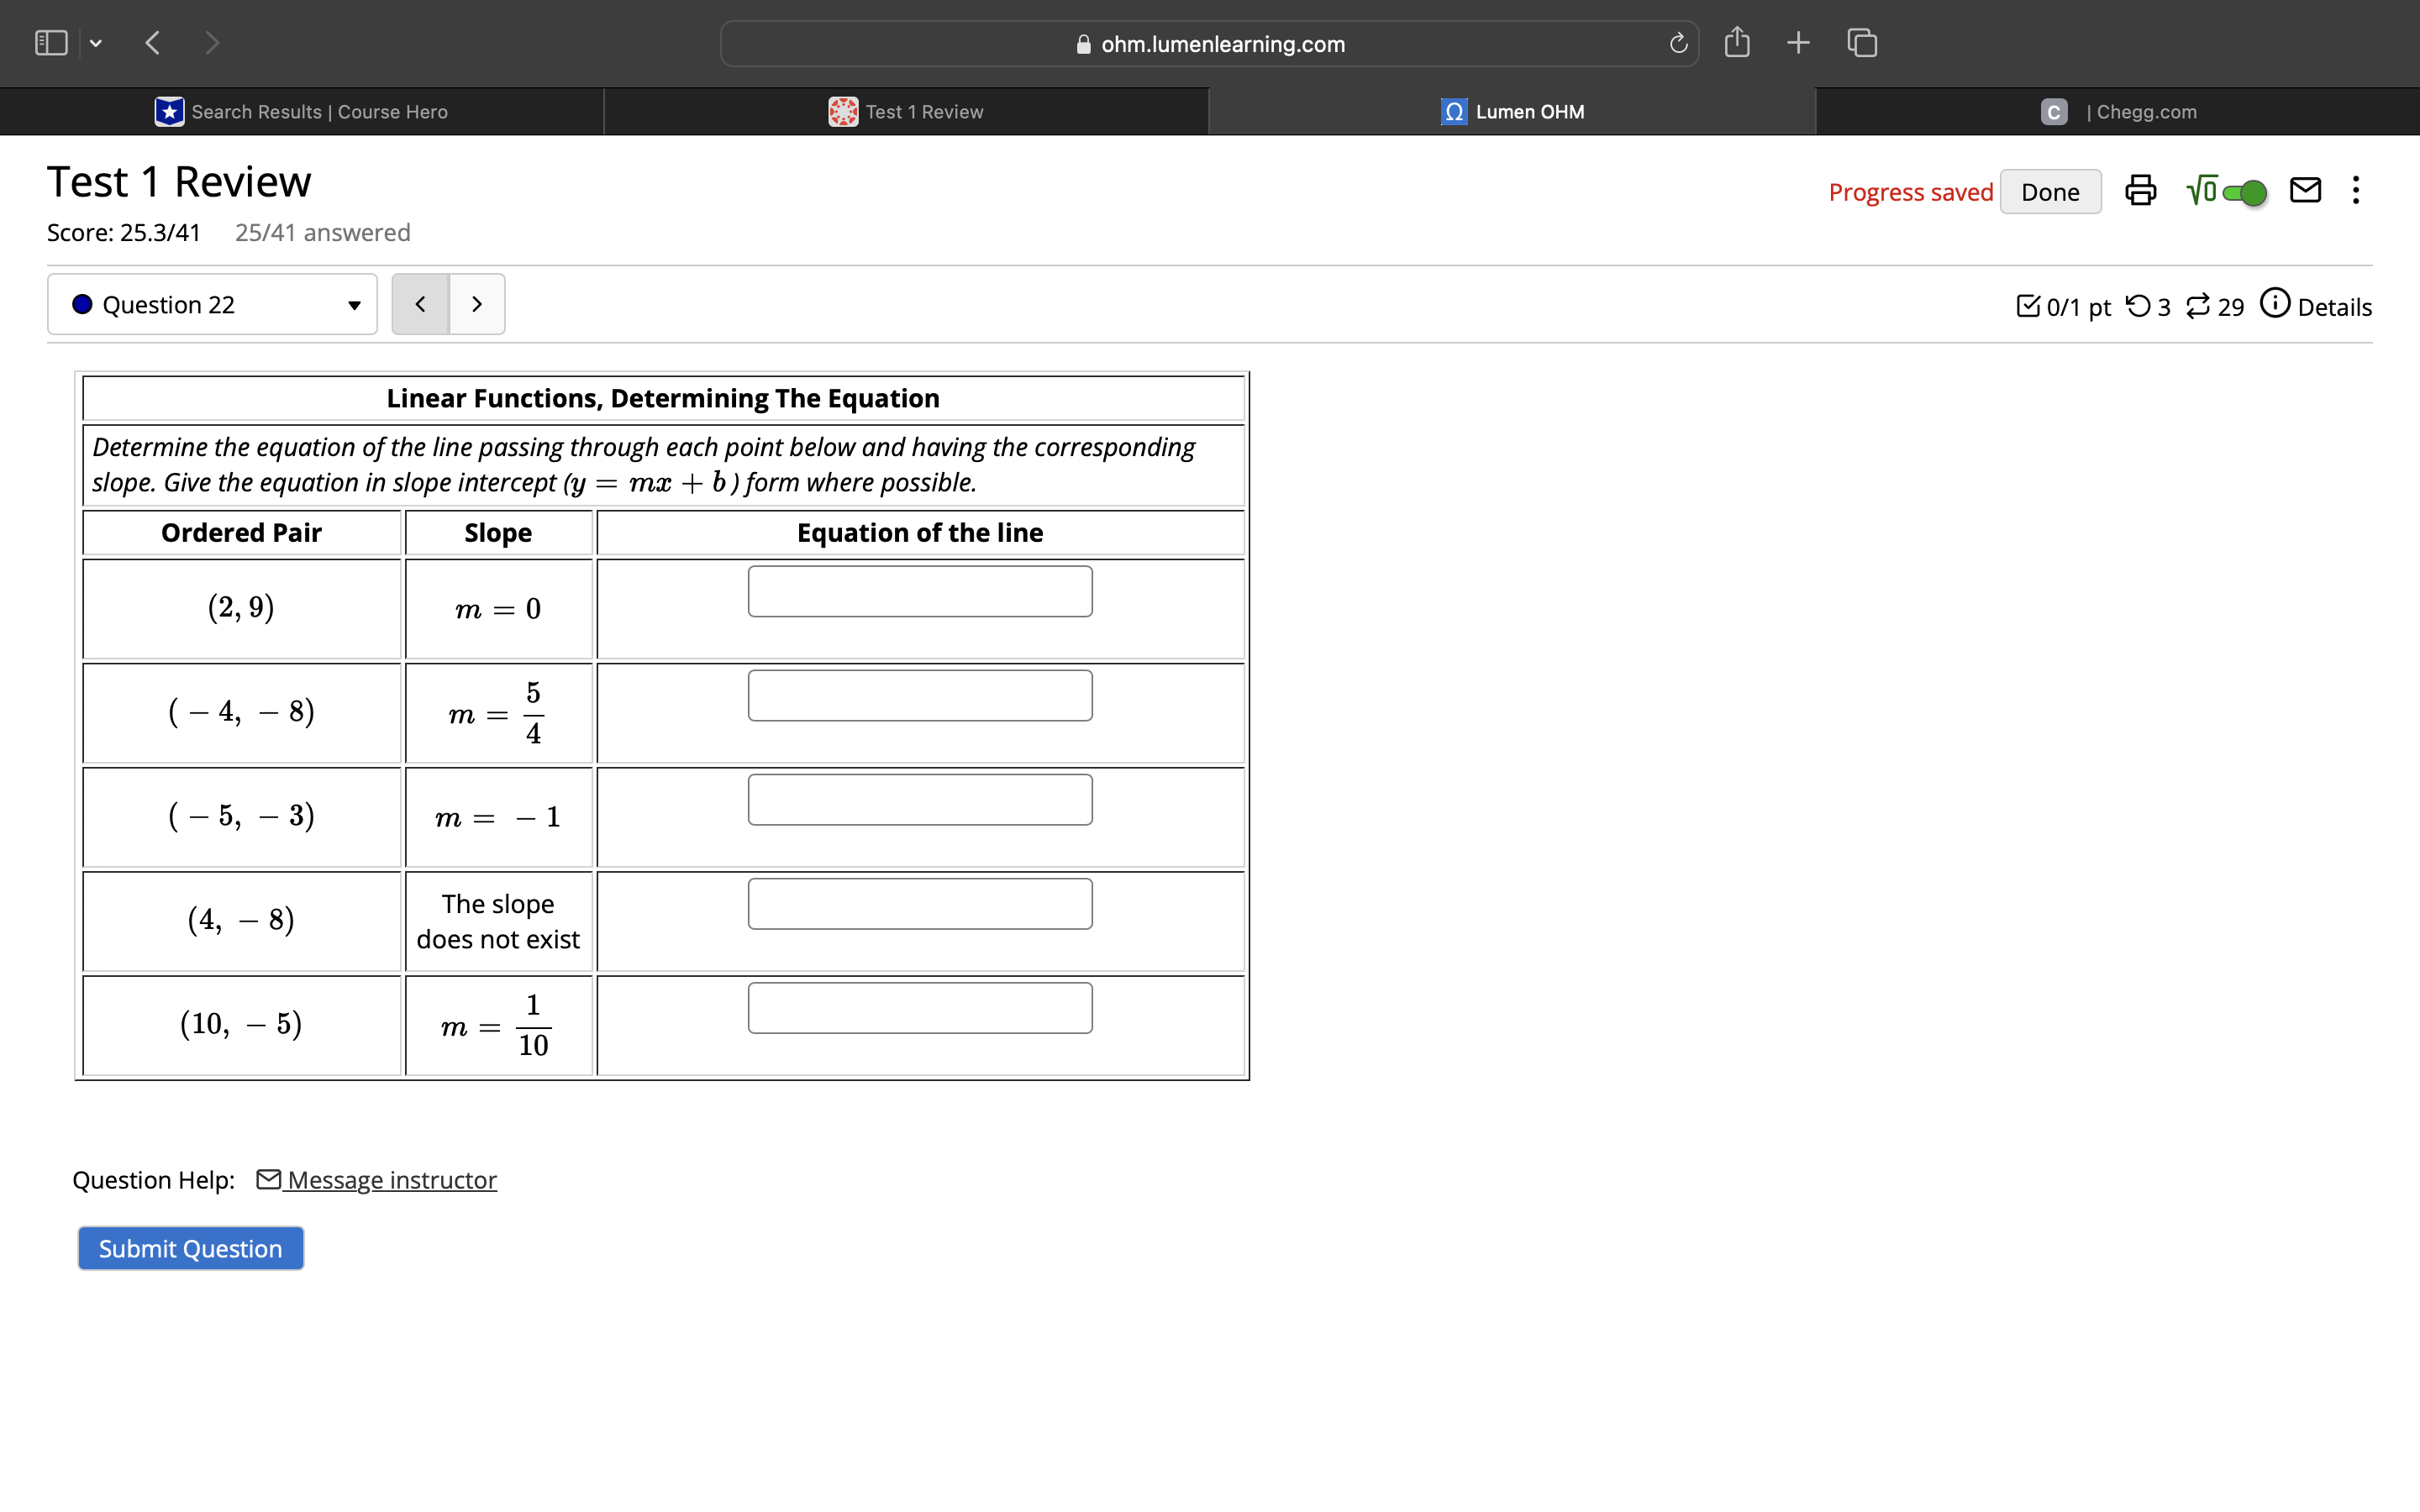
Task: Open a new tab with plus icon
Action: 1798,43
